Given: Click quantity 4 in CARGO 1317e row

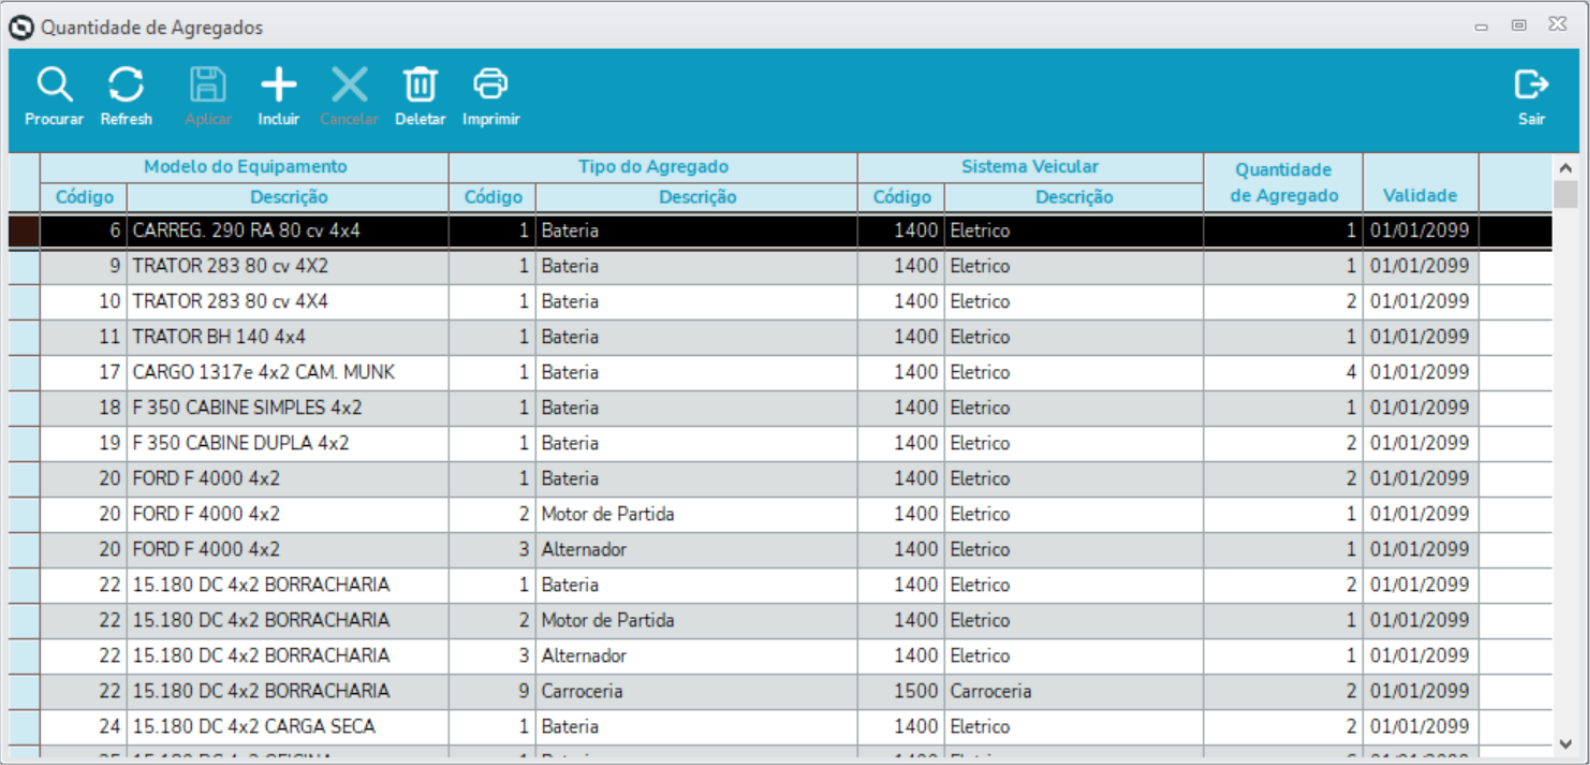Looking at the screenshot, I should 1283,373.
